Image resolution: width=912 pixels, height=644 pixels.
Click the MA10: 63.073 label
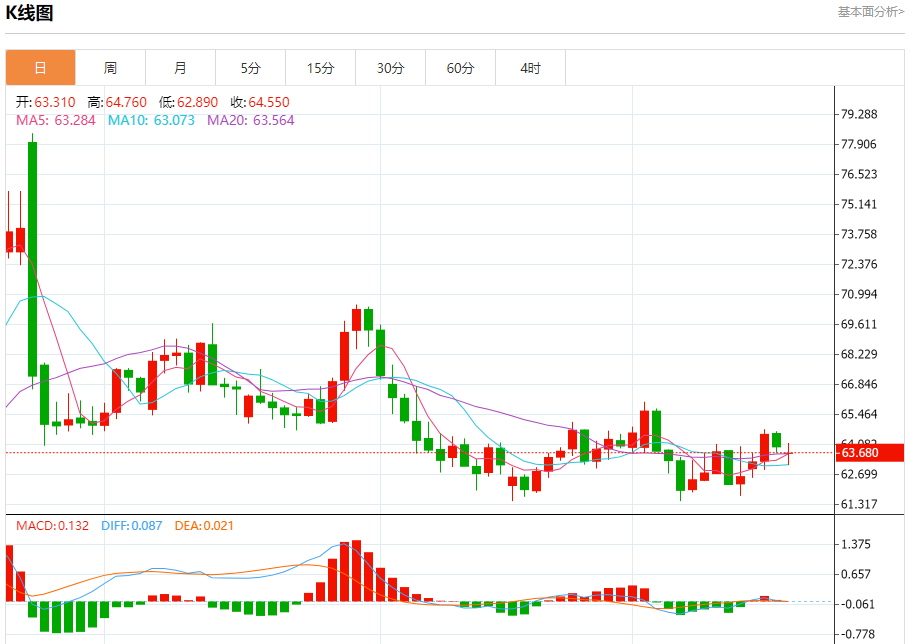click(151, 120)
